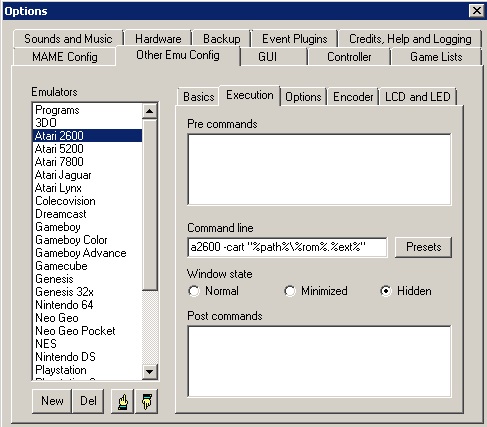Click the Presets button

tap(423, 247)
